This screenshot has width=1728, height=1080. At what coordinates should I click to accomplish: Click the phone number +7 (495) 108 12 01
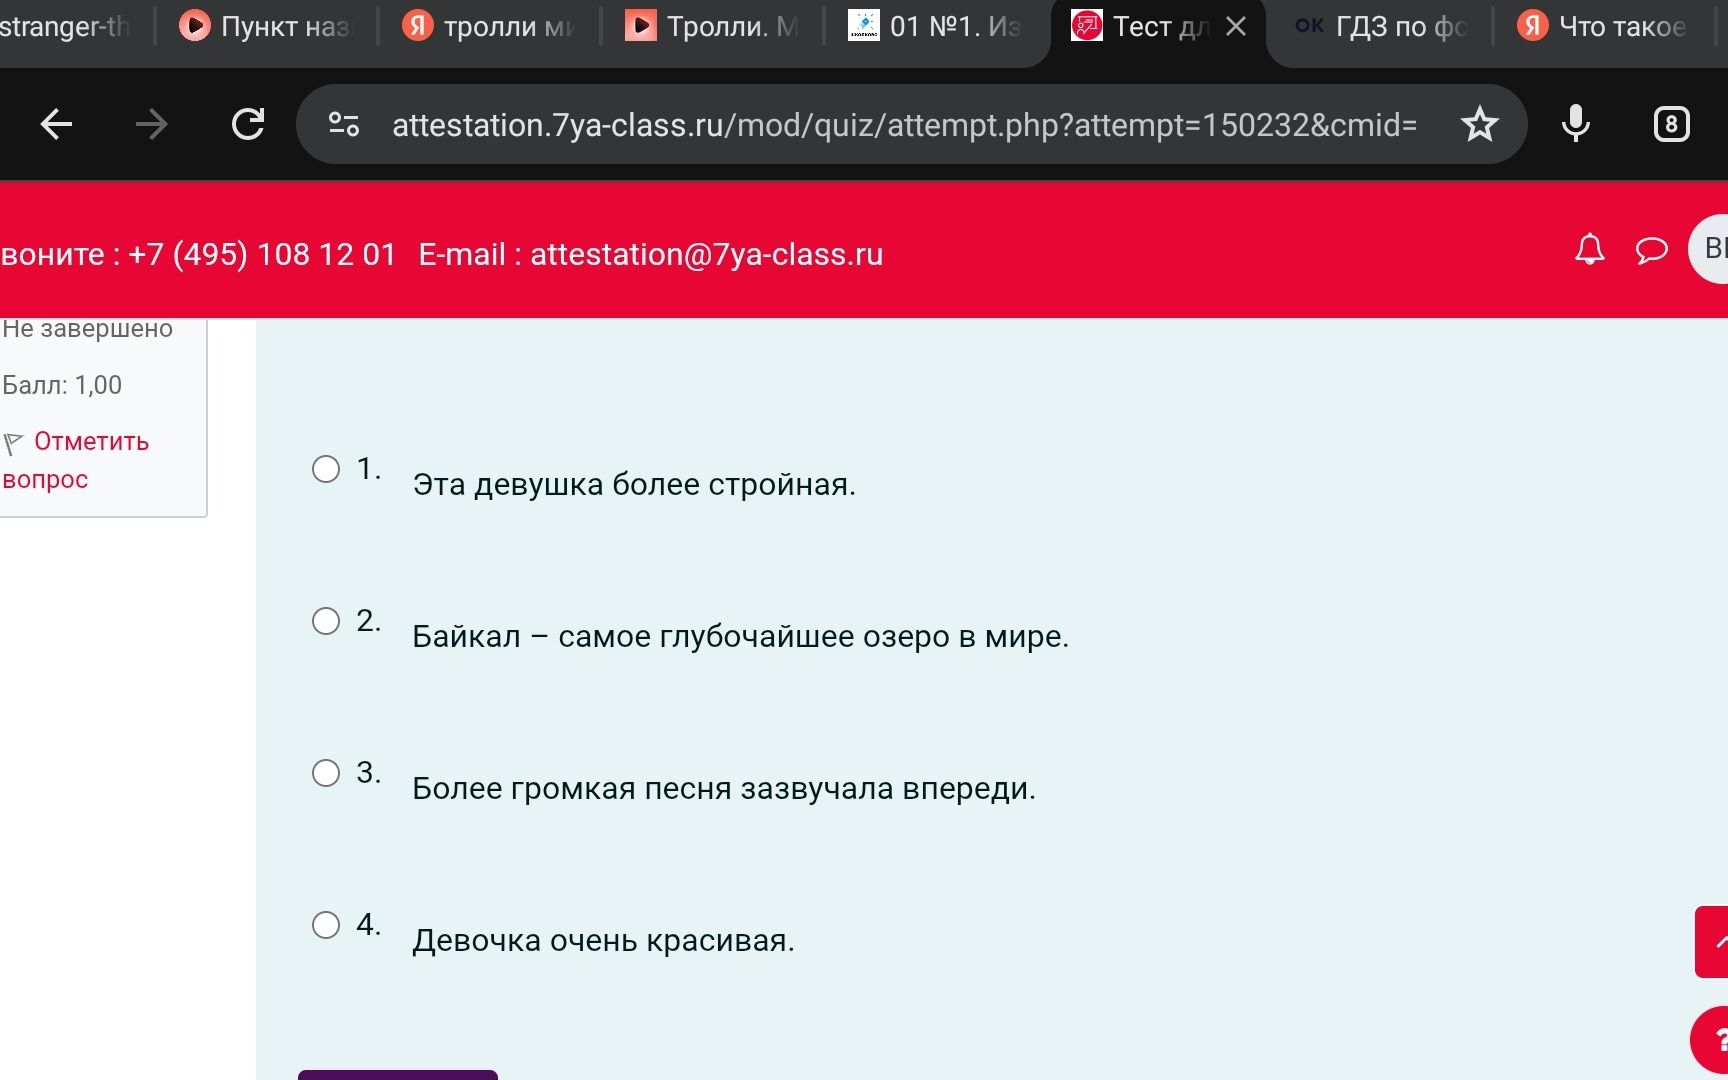262,254
